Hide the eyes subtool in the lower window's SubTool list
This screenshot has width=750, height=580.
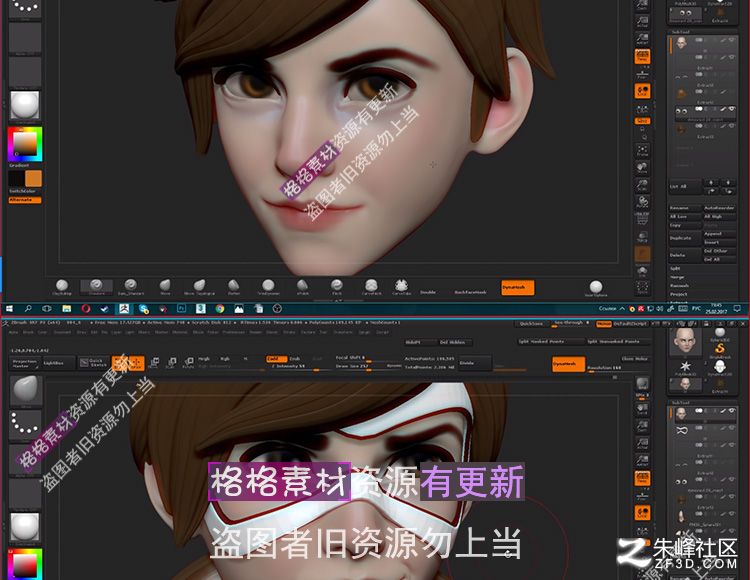pyautogui.click(x=732, y=479)
